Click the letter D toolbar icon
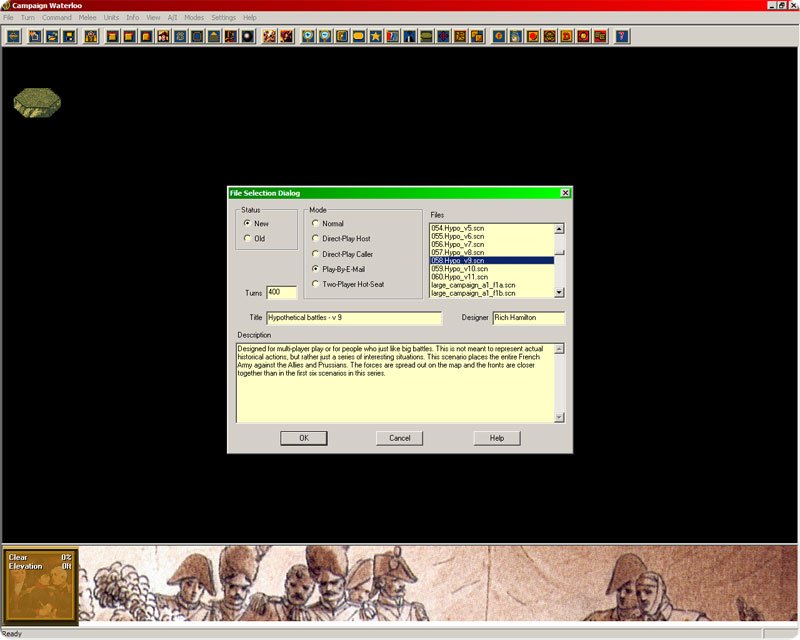 (x=566, y=37)
